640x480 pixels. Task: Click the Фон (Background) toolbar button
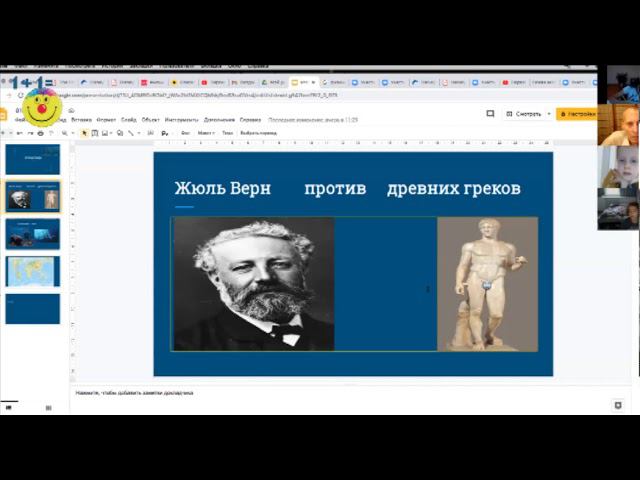tap(186, 133)
